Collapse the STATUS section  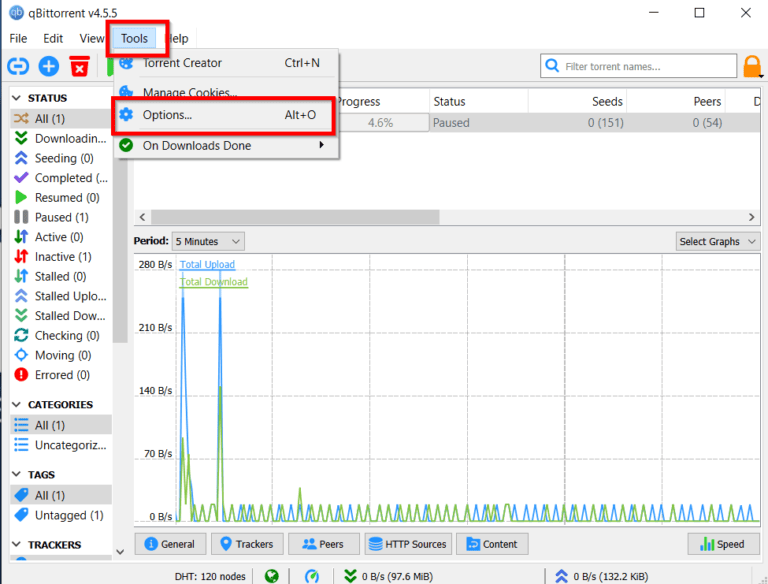point(16,98)
